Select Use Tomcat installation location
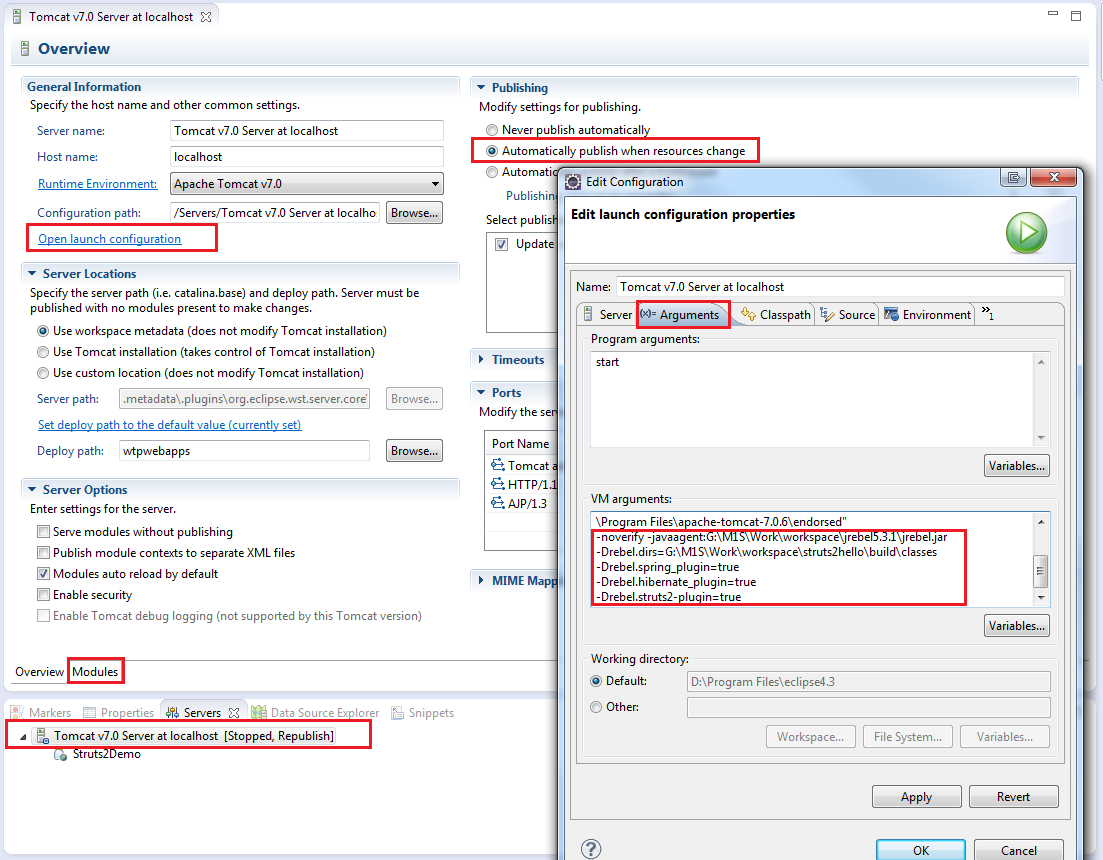The height and width of the screenshot is (860, 1103). coord(44,352)
